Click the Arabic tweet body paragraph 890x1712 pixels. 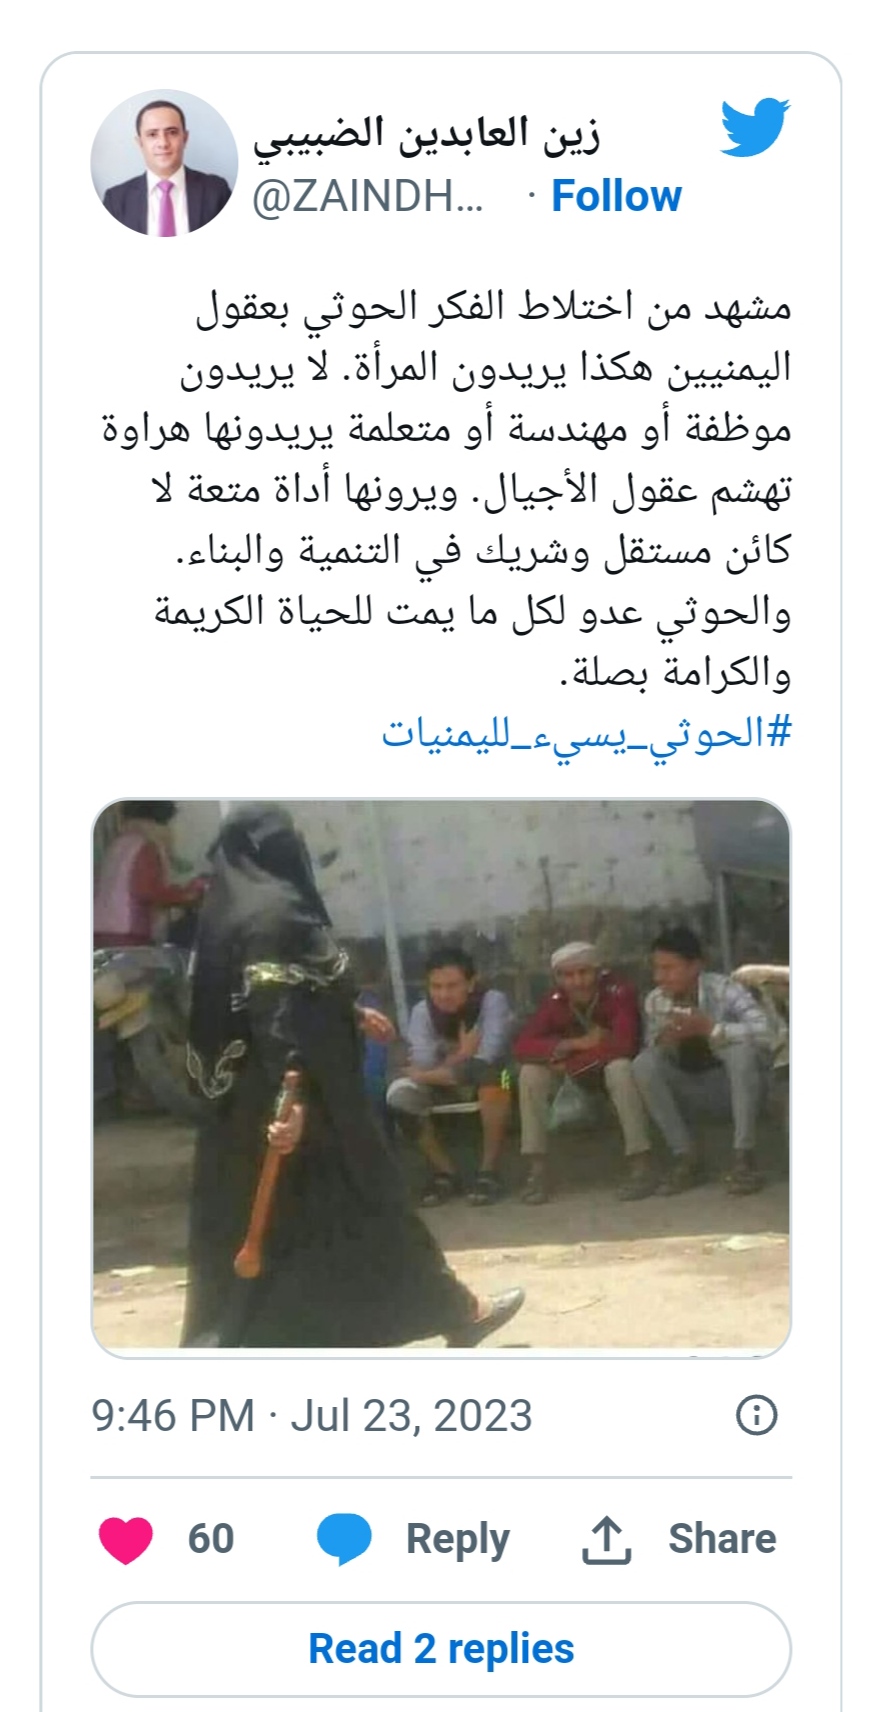point(447,490)
